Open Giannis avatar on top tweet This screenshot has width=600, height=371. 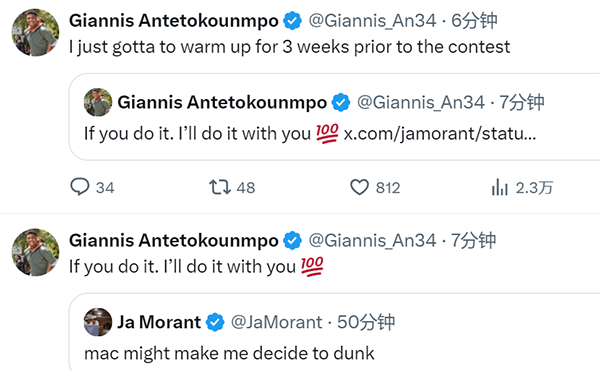pos(36,33)
